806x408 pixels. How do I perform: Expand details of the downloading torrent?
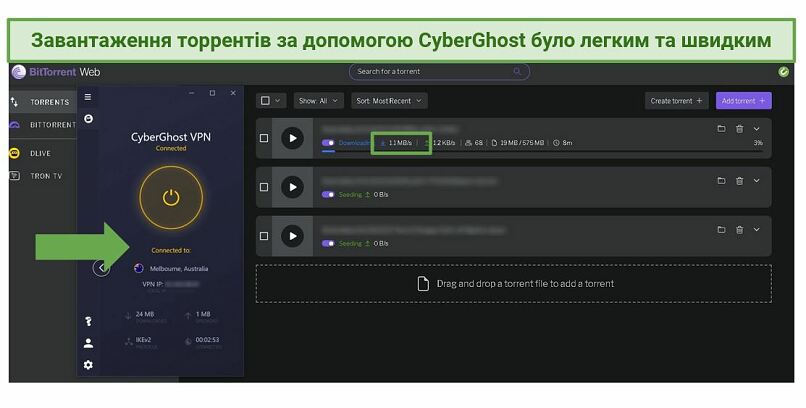click(x=757, y=128)
